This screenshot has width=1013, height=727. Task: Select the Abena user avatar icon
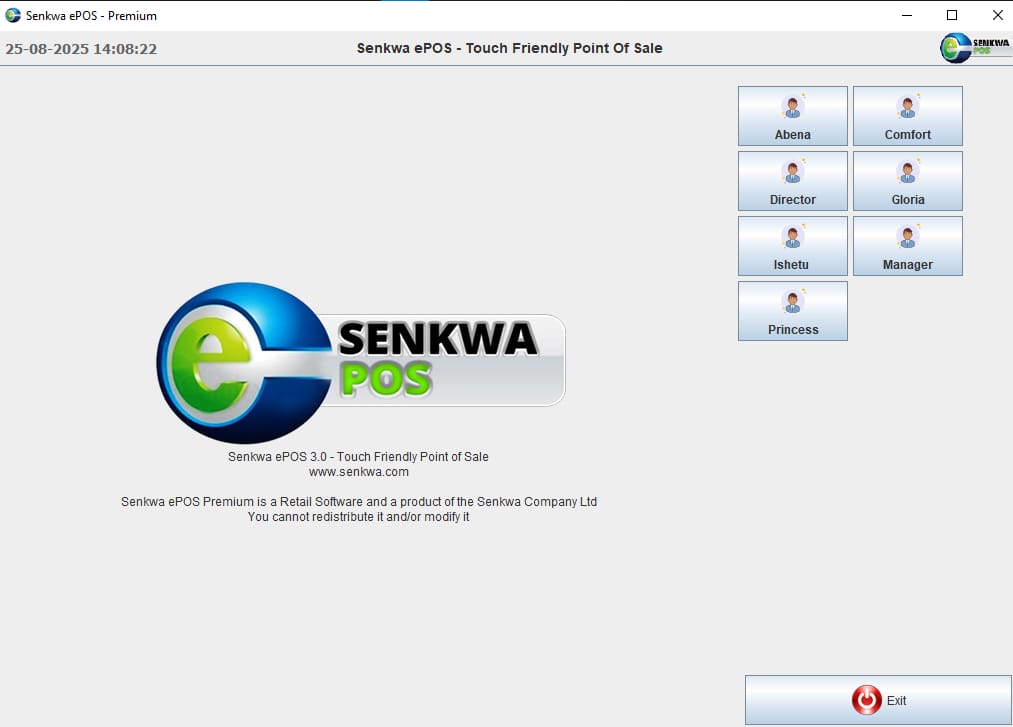click(792, 107)
